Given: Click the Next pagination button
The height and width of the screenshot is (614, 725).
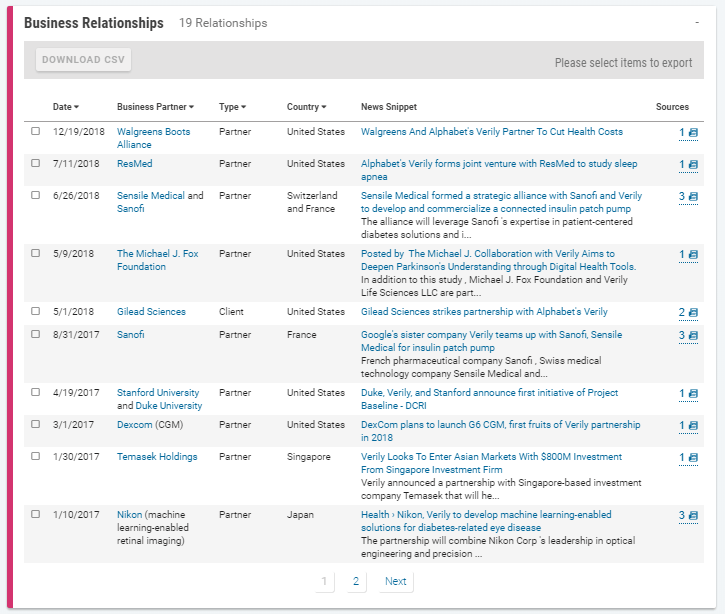Looking at the screenshot, I should 396,581.
